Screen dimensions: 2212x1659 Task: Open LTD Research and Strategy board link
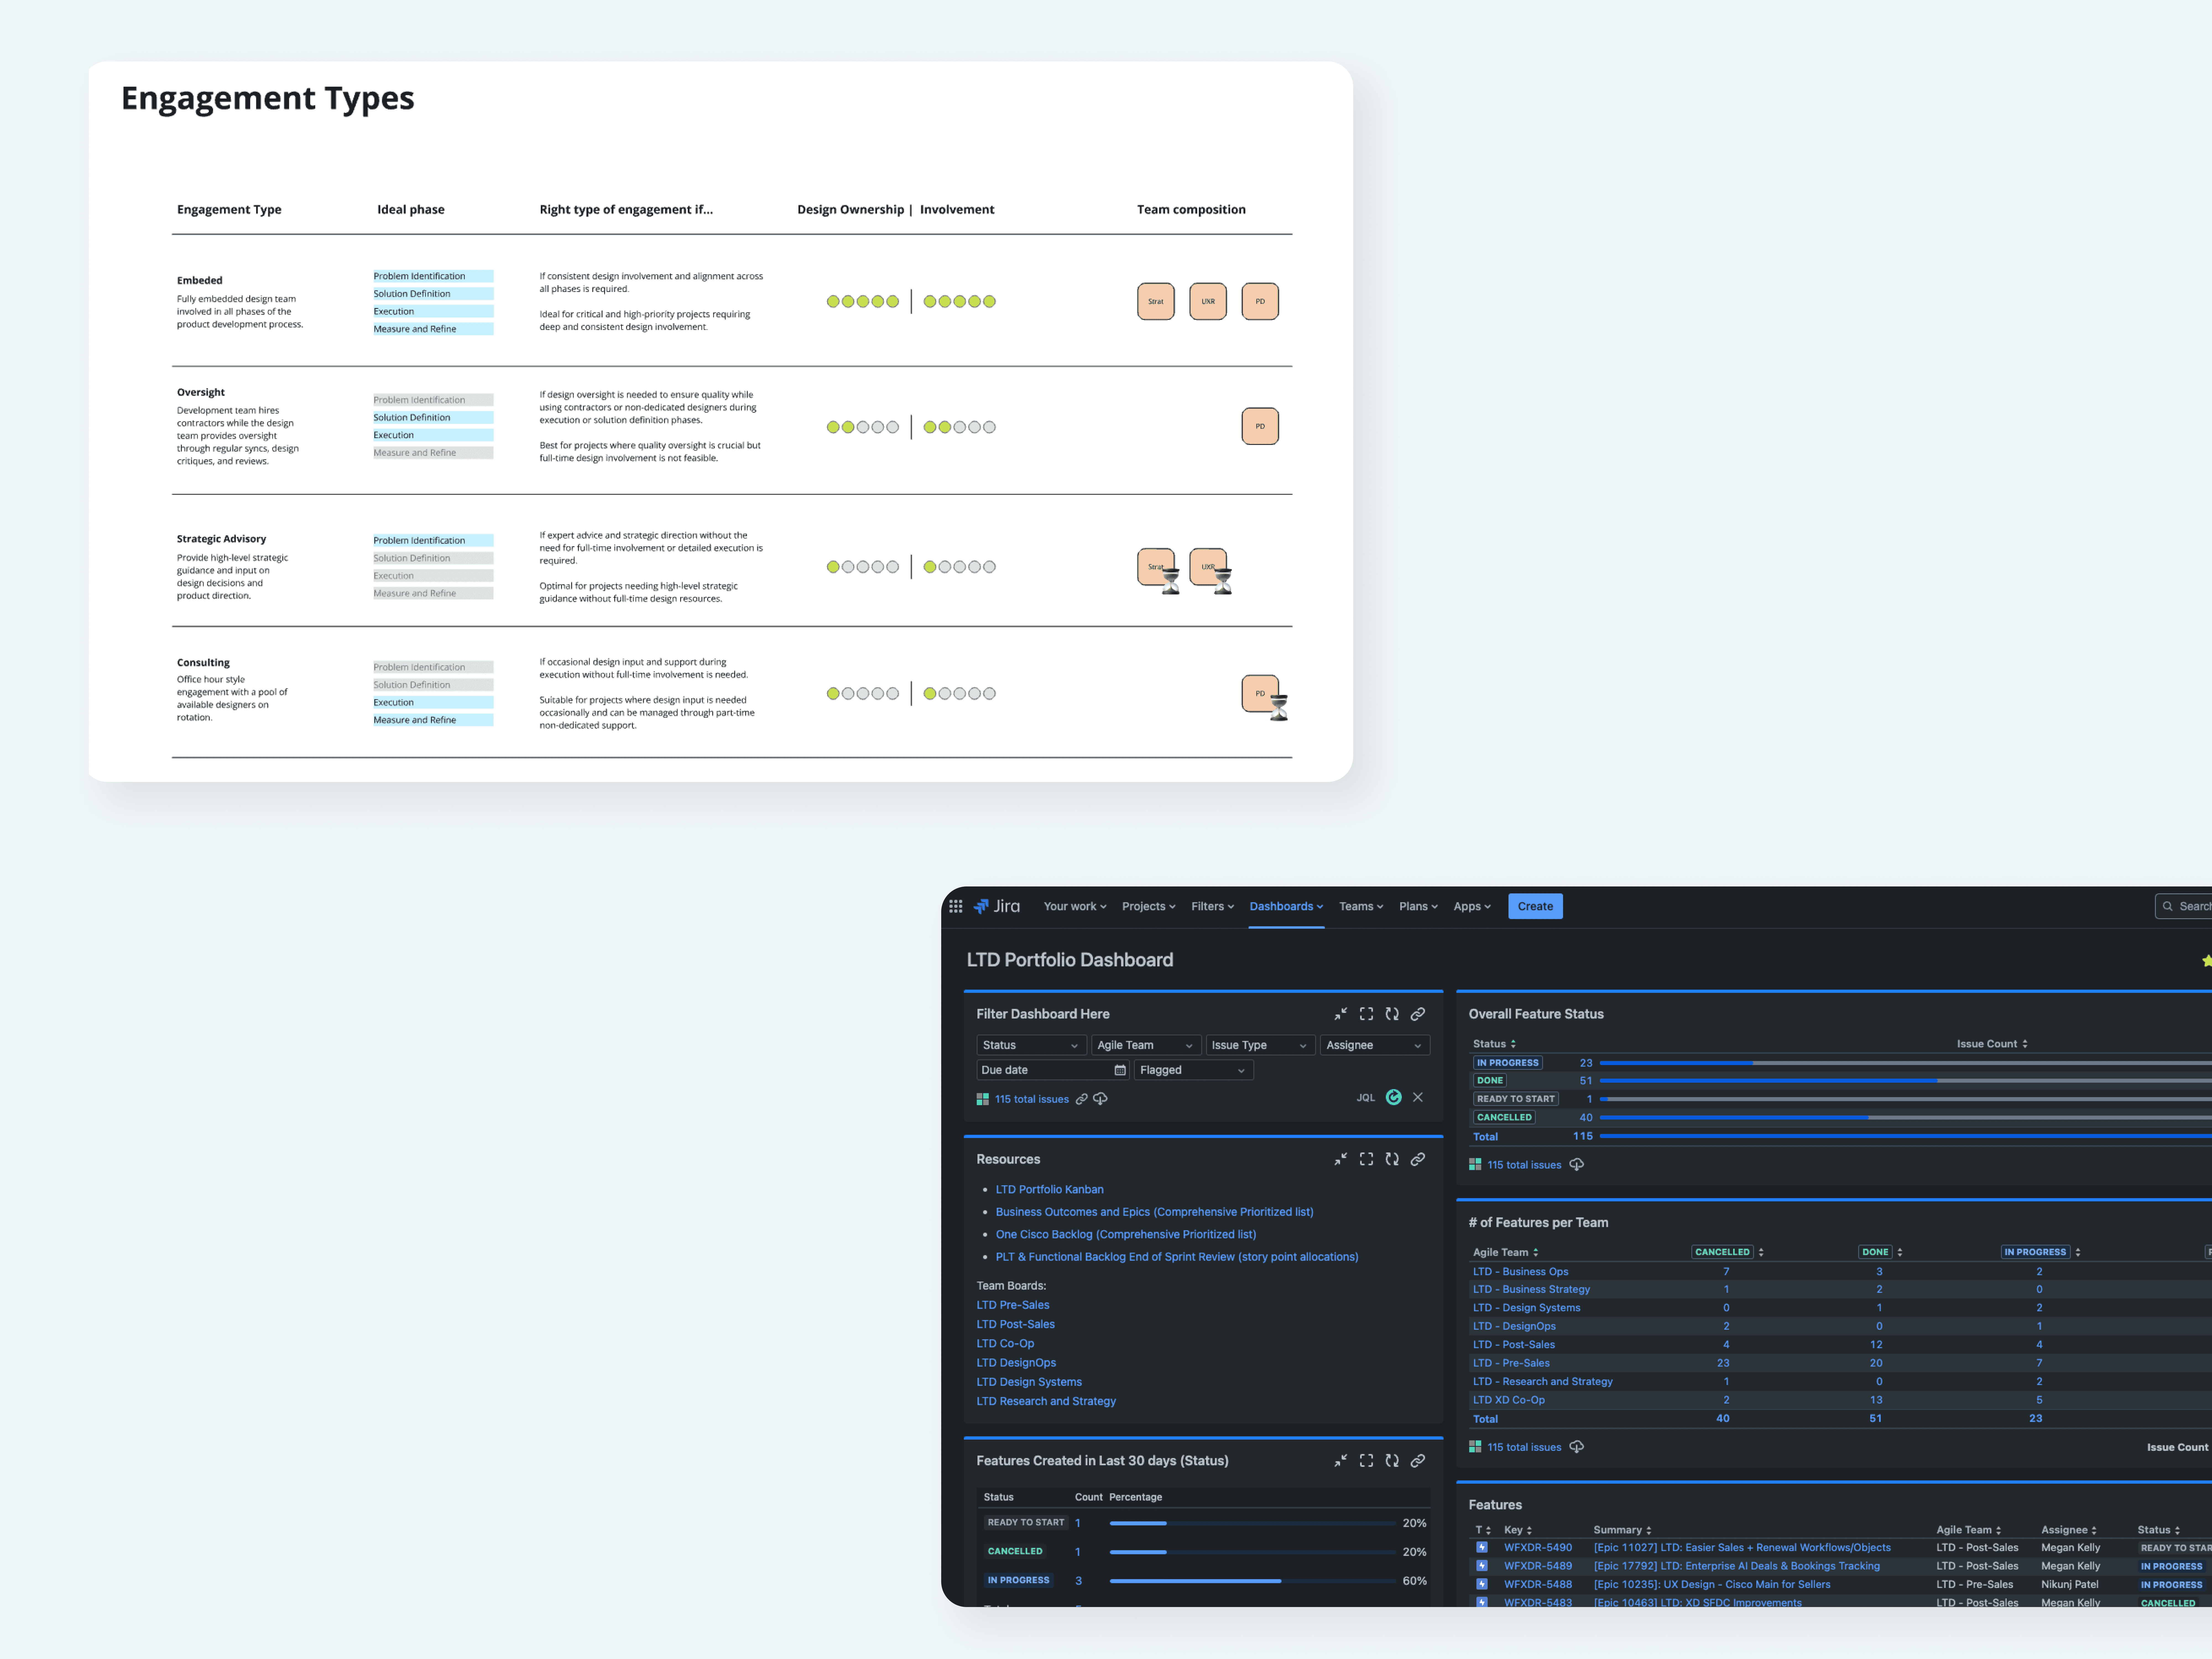[x=1046, y=1402]
